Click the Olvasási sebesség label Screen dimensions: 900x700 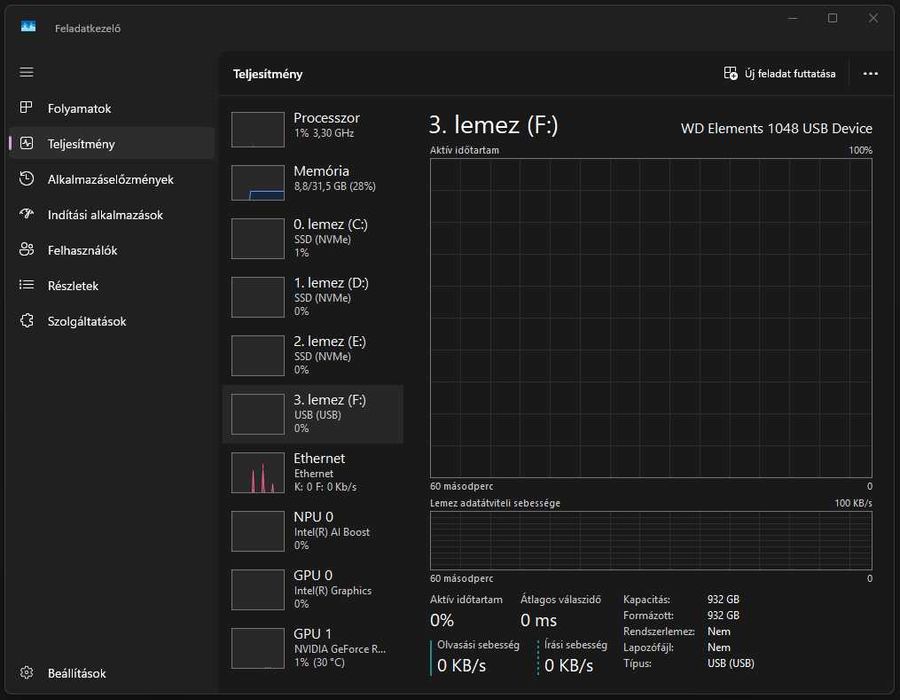(478, 645)
